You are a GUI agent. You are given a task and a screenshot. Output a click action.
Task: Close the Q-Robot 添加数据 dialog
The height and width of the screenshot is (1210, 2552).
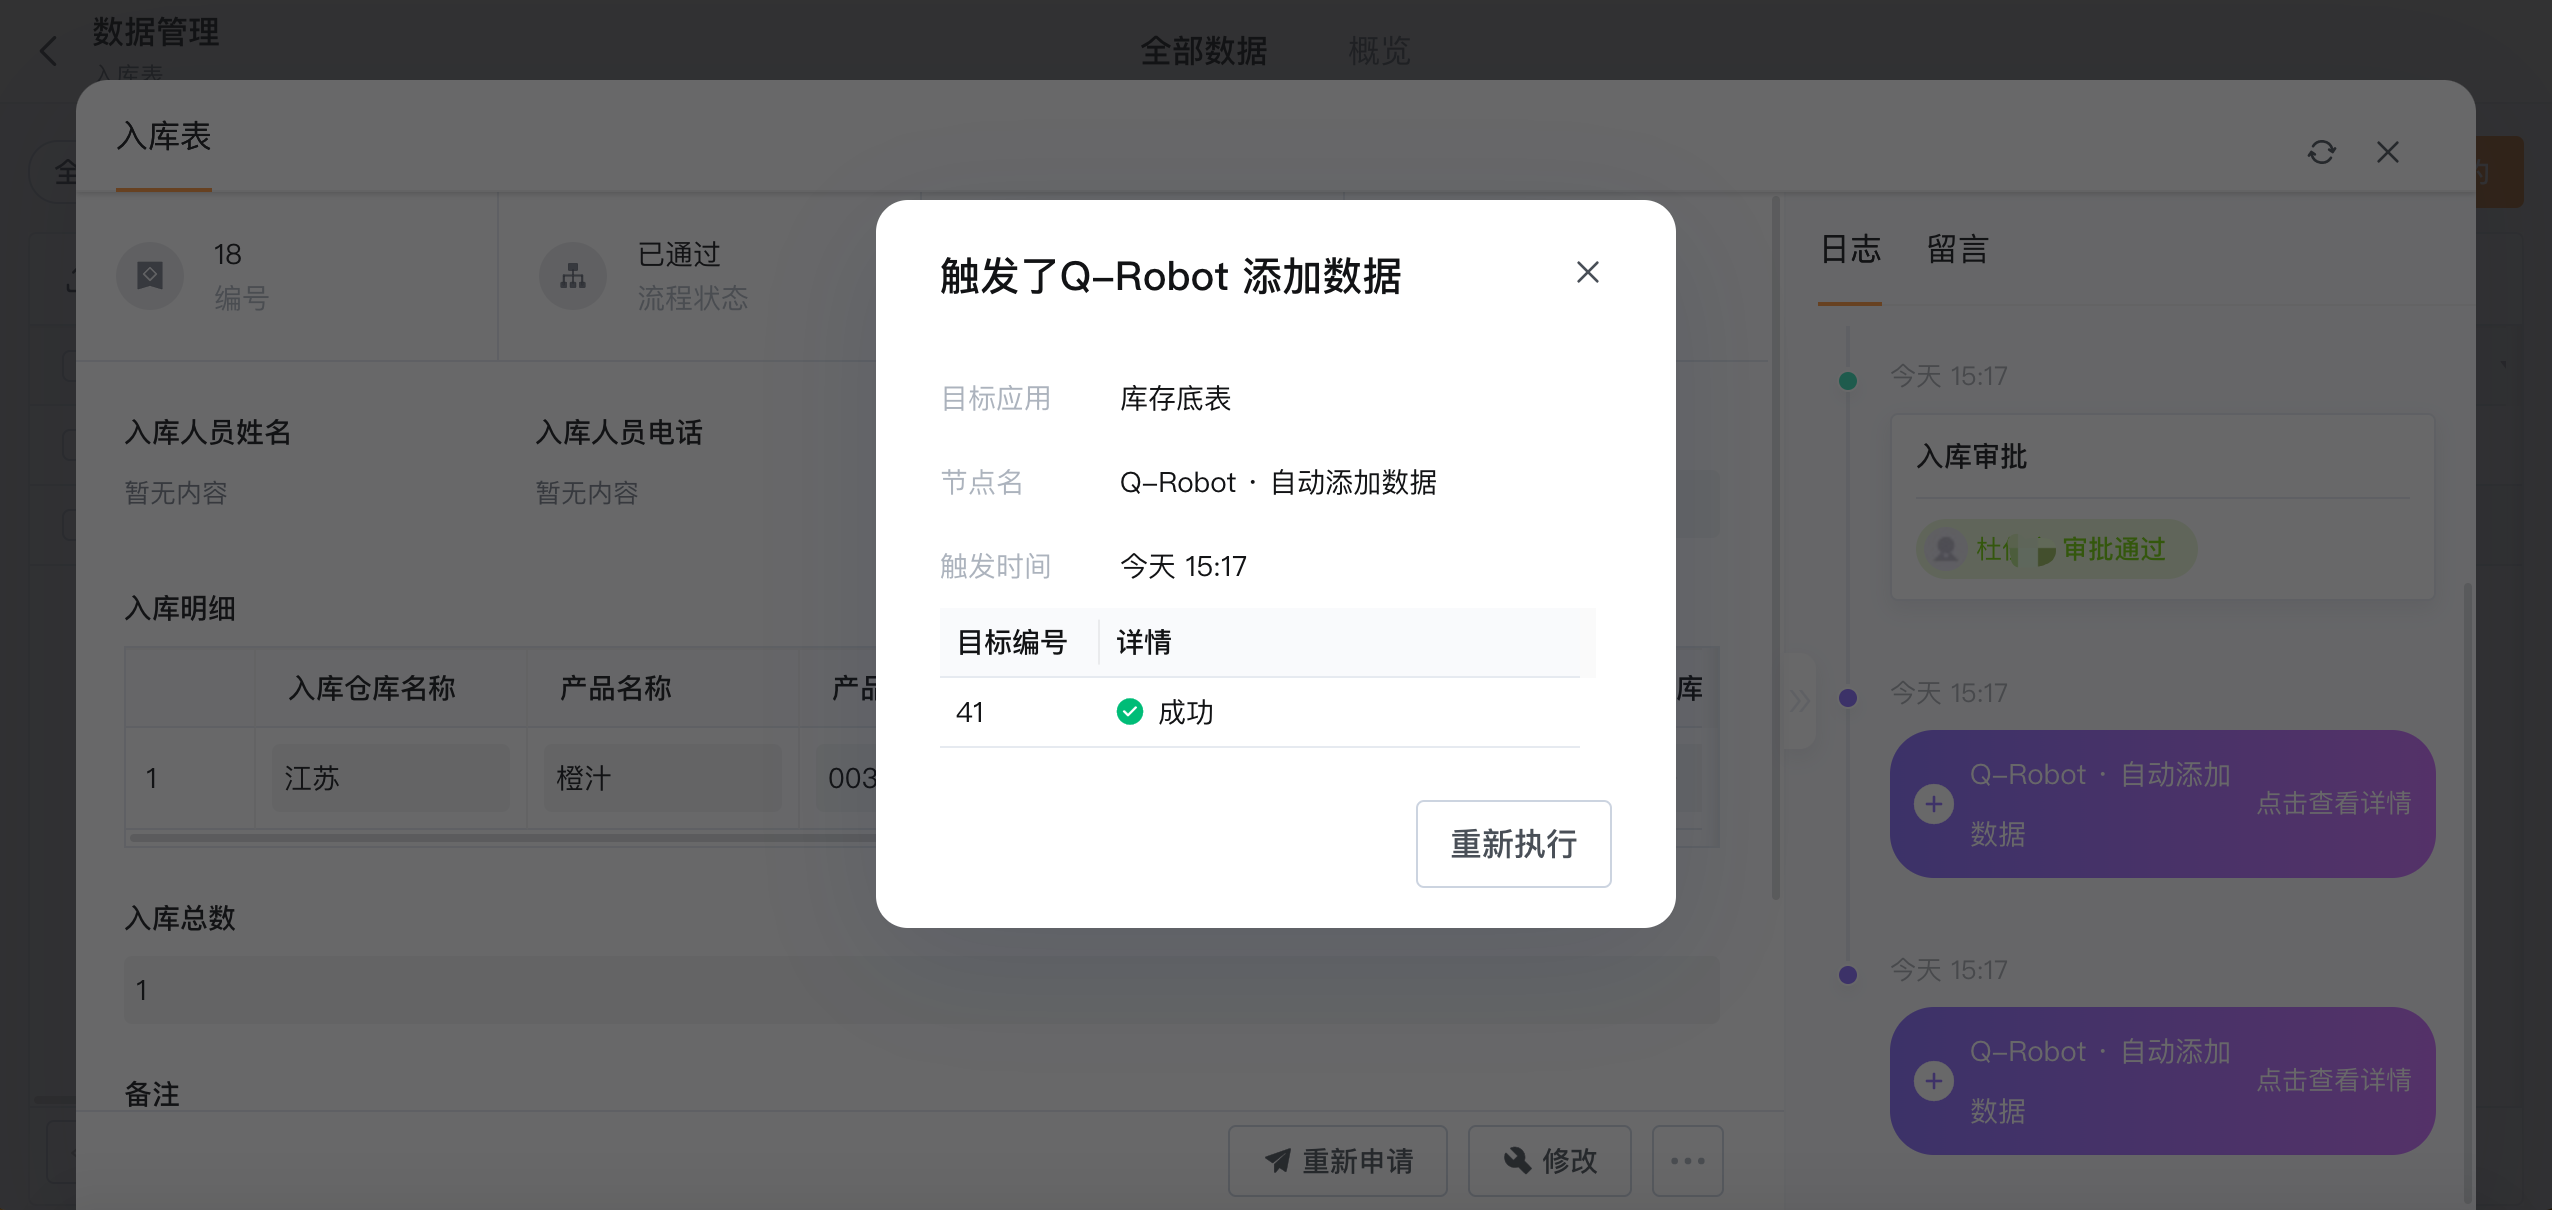click(x=1587, y=272)
